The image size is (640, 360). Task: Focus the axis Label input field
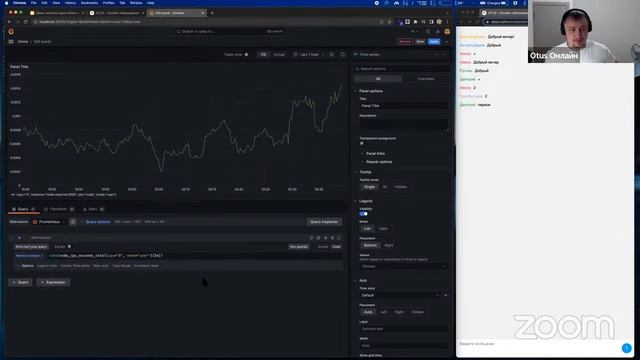point(404,329)
